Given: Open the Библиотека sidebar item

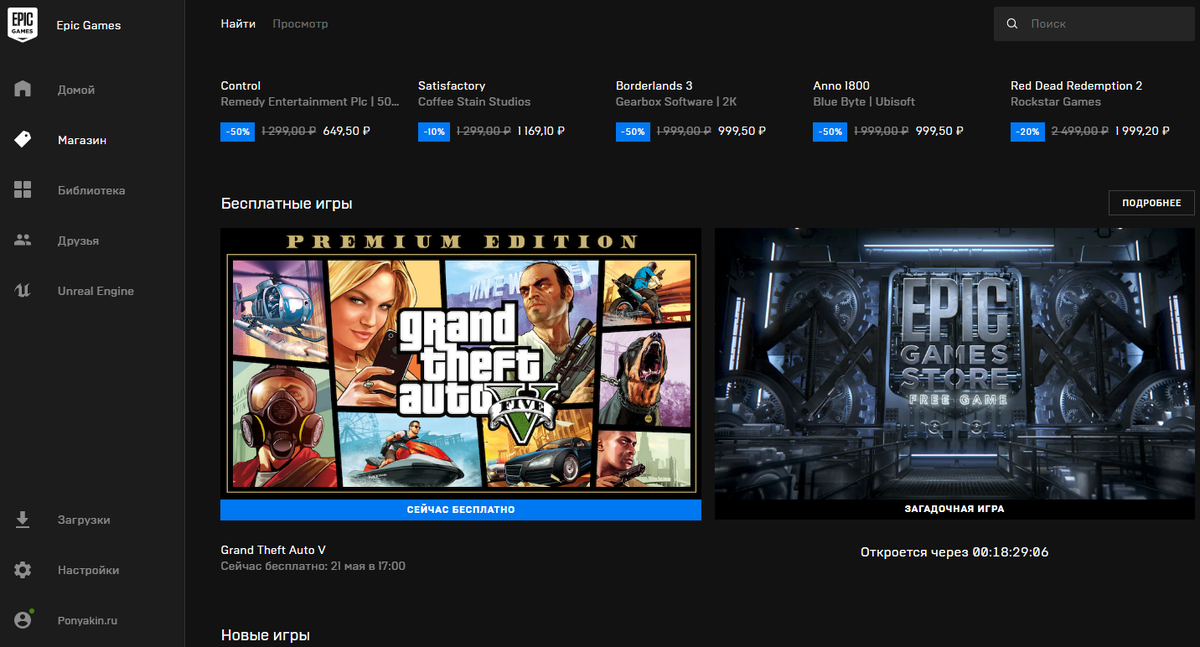Looking at the screenshot, I should (91, 191).
